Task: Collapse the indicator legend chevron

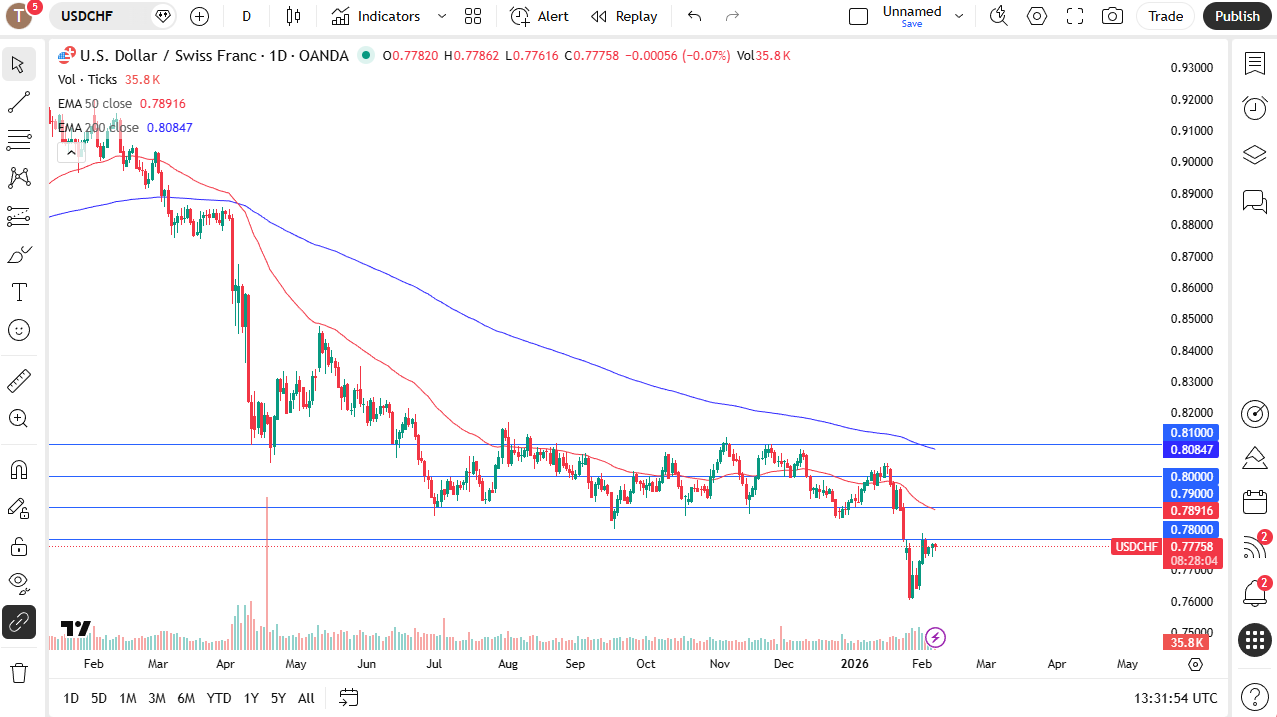Action: pos(69,152)
